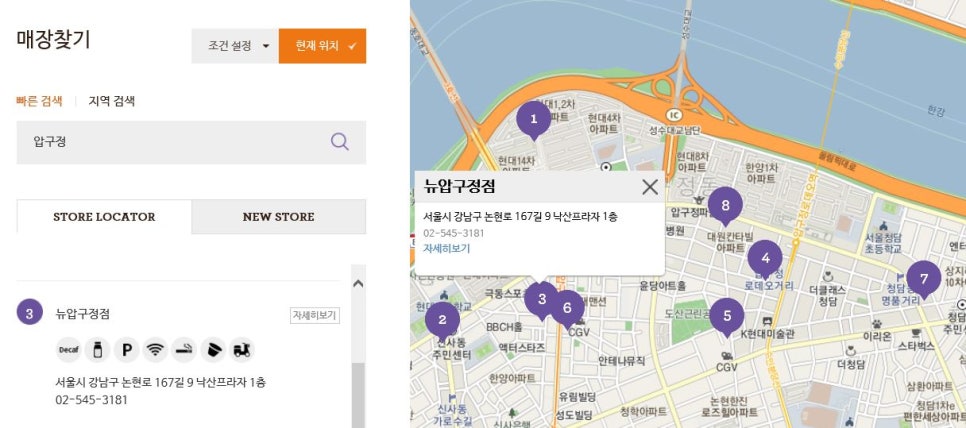
Task: Click K현대미술관 label on the map
Action: click(768, 334)
